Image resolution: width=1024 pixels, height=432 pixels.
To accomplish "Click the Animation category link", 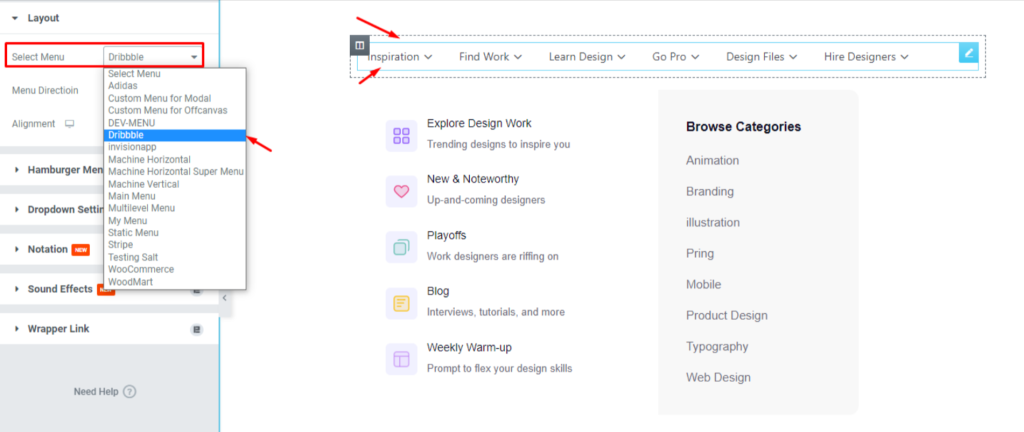I will click(712, 160).
